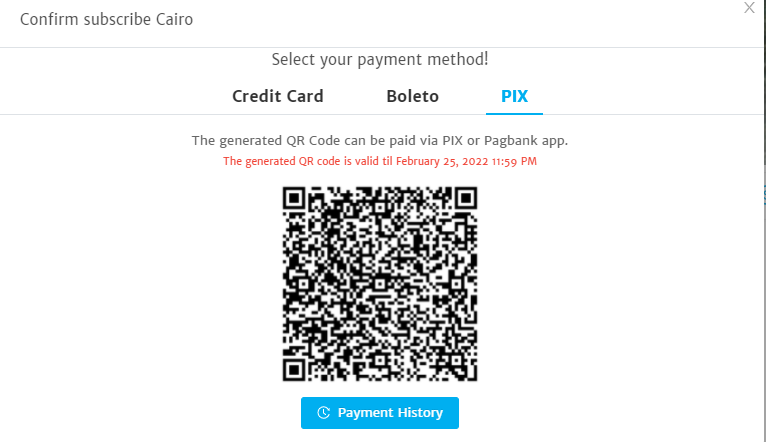Click the QR code's bottom-left finder square
The height and width of the screenshot is (442, 766).
[294, 370]
